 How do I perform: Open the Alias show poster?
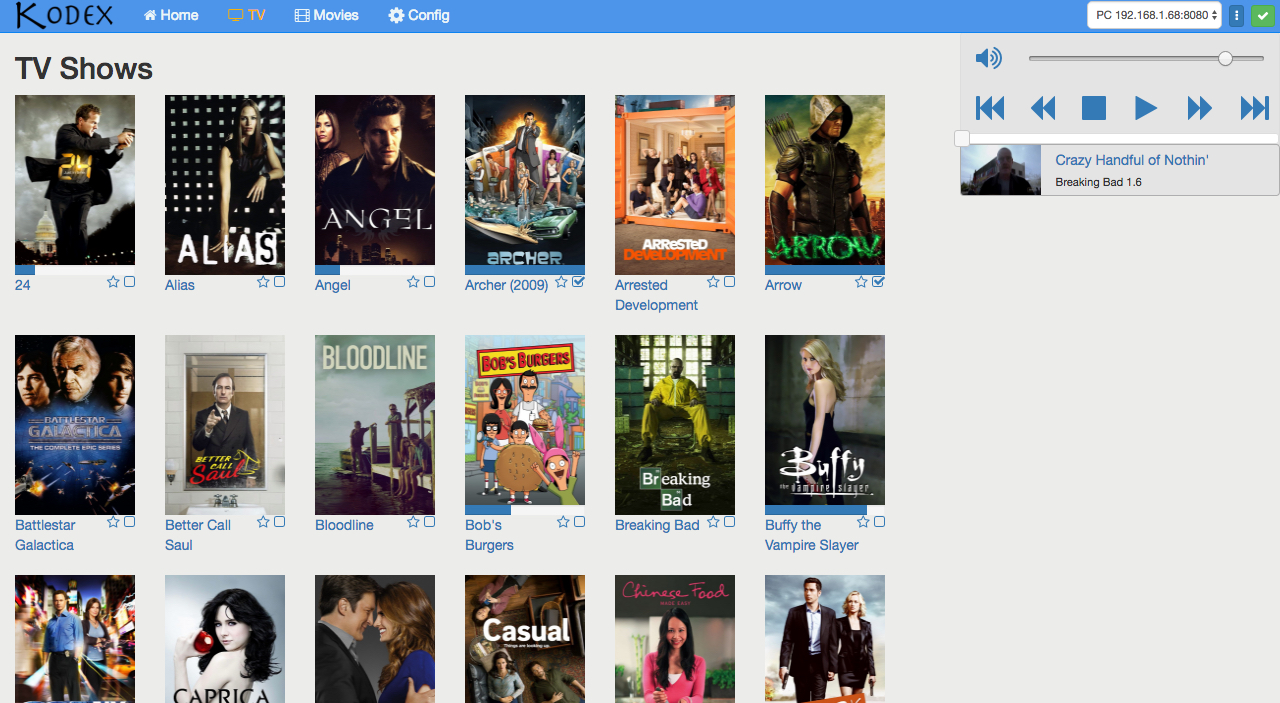coord(225,185)
